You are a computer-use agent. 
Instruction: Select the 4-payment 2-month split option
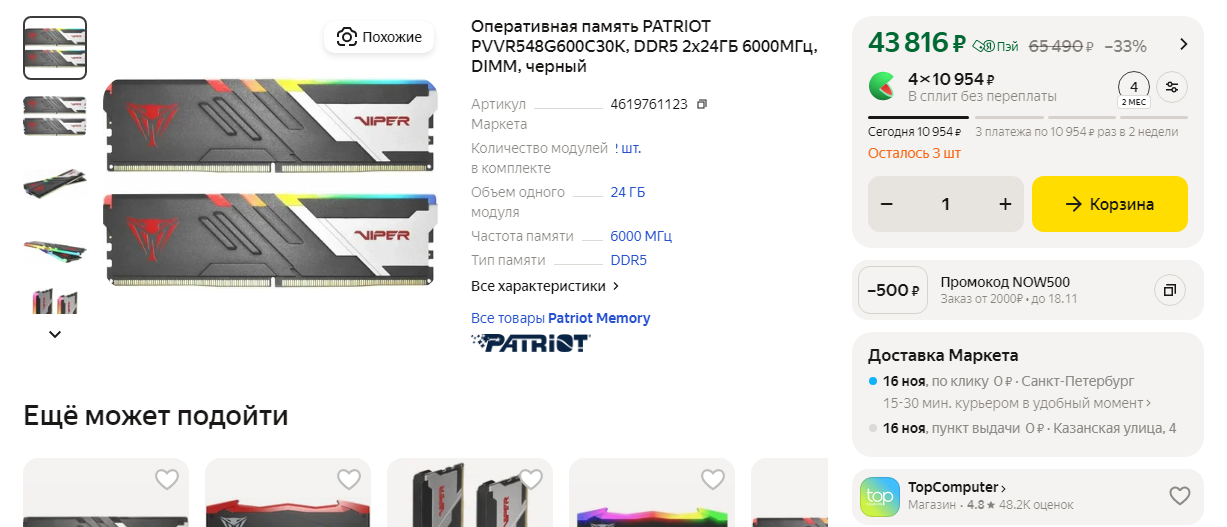[x=1134, y=89]
